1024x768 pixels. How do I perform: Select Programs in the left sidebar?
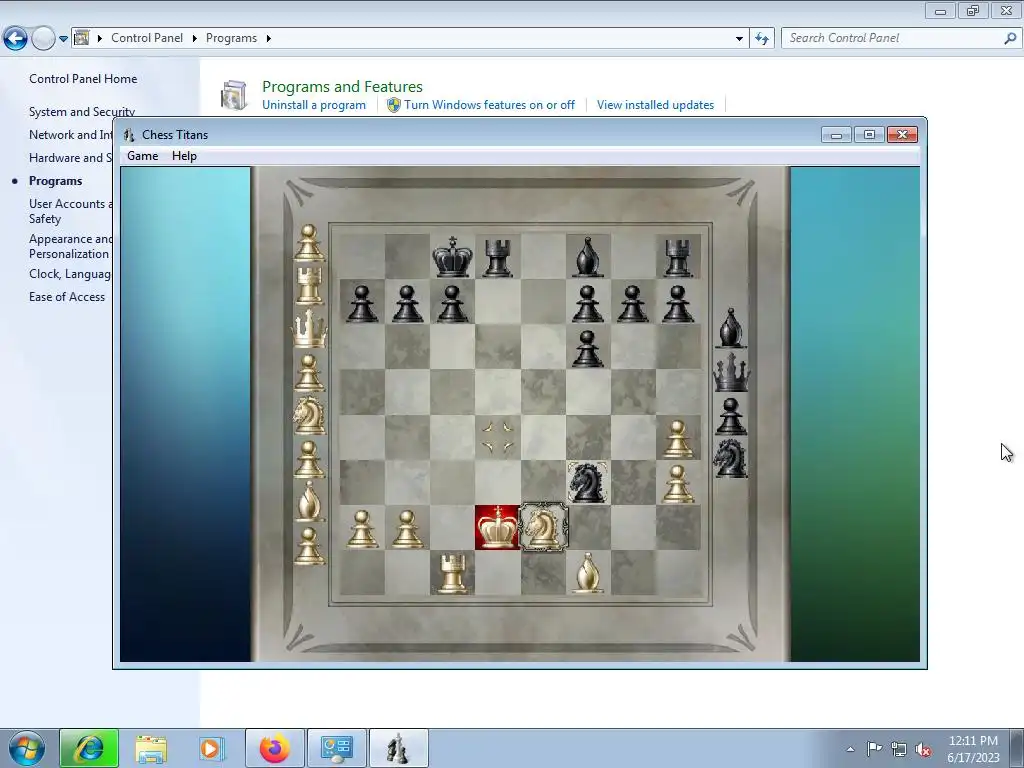[x=56, y=181]
